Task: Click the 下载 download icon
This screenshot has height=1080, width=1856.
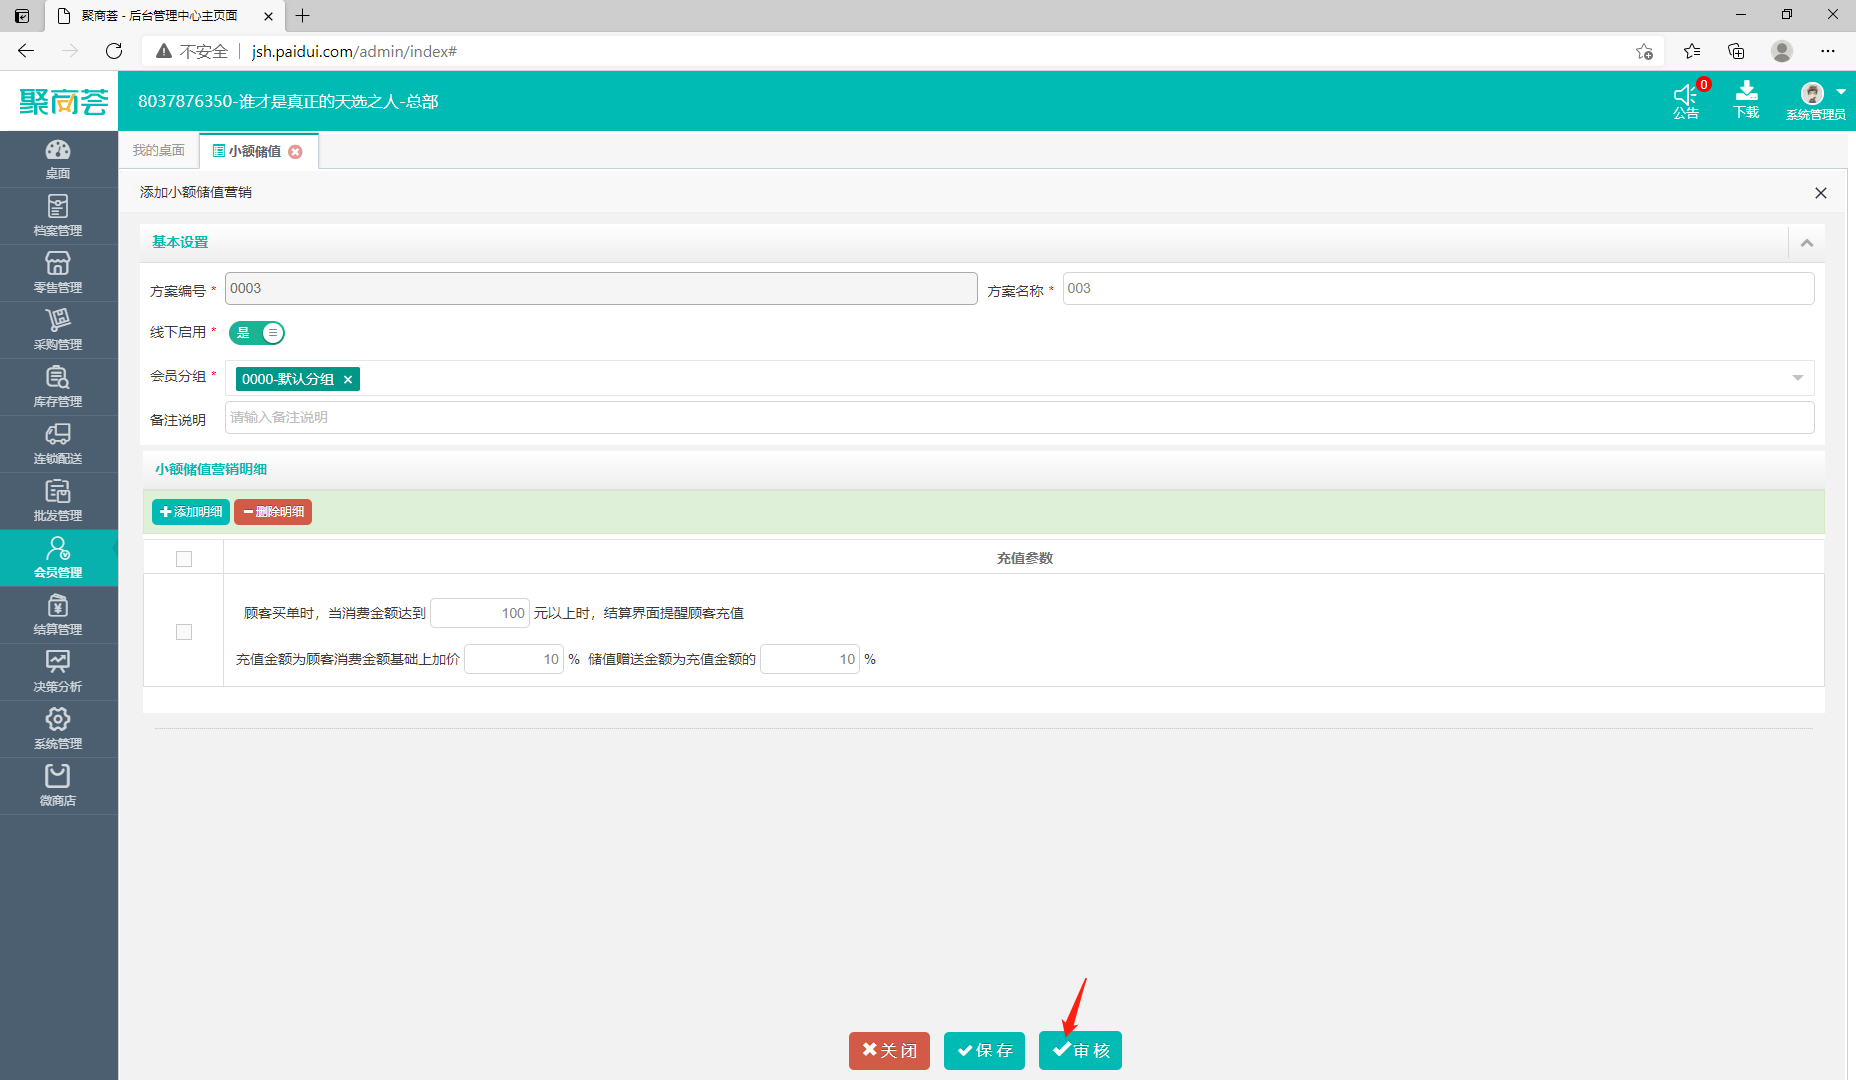Action: pyautogui.click(x=1747, y=101)
